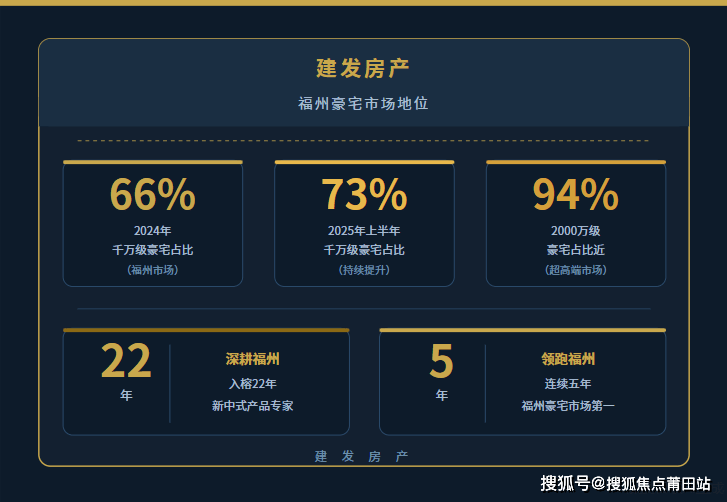Click the large 5 number
This screenshot has width=727, height=502.
click(441, 361)
